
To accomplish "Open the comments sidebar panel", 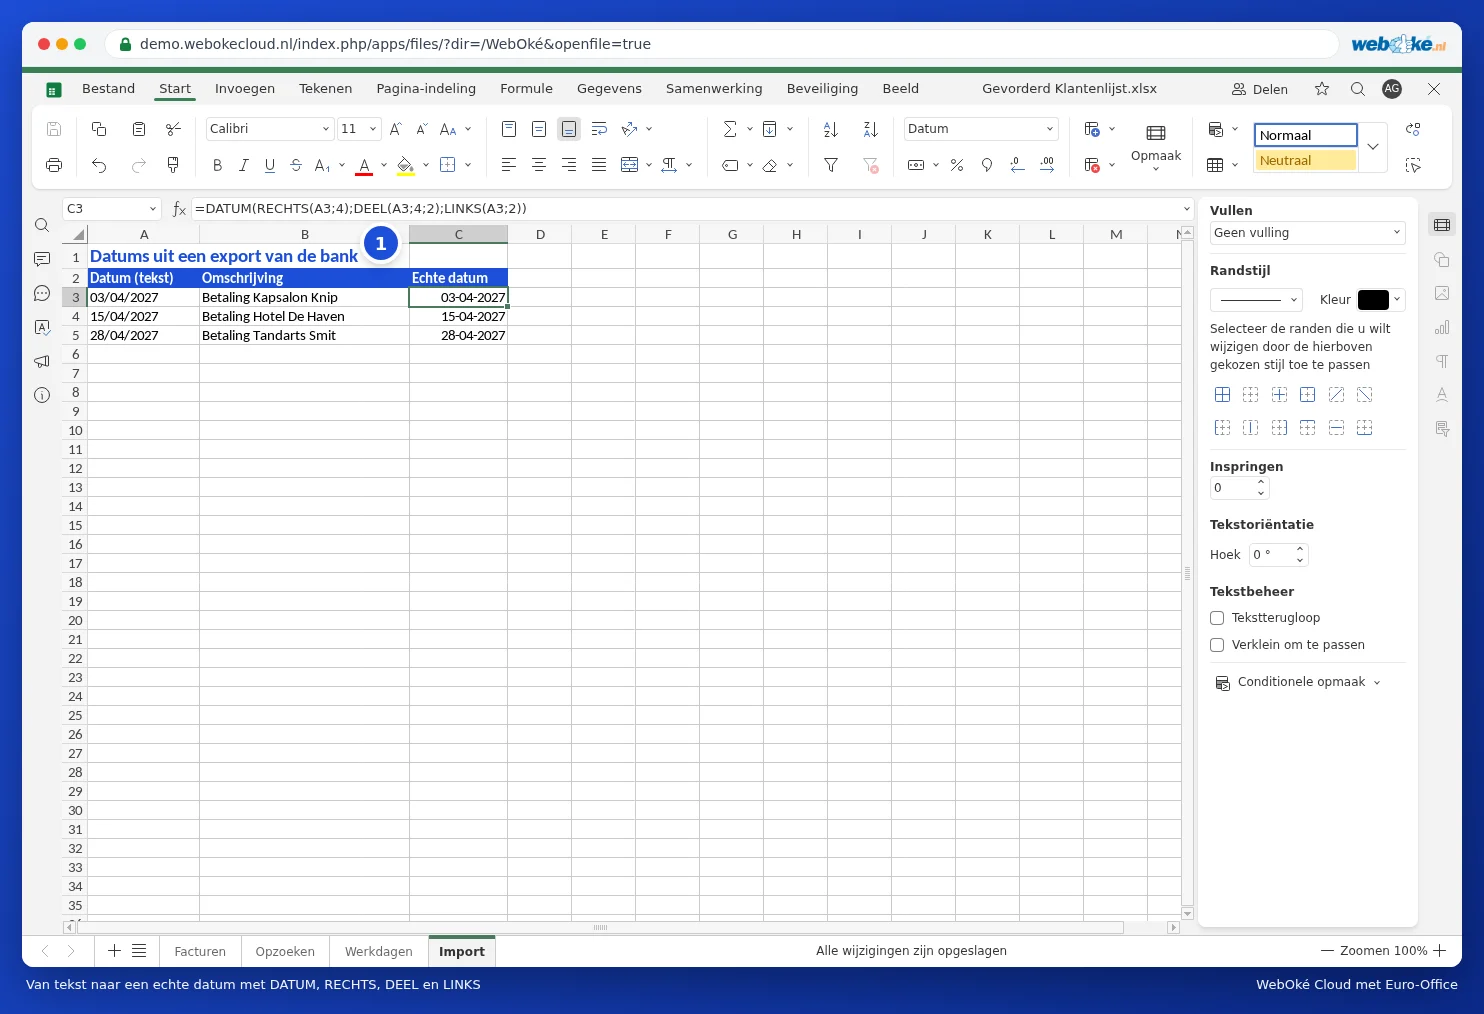I will pos(42,259).
